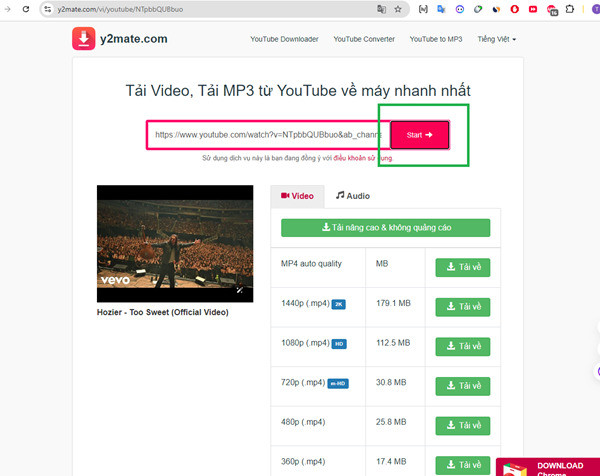This screenshot has height=476, width=600.
Task: Click the Hozier - Too Sweet title text
Action: (163, 312)
